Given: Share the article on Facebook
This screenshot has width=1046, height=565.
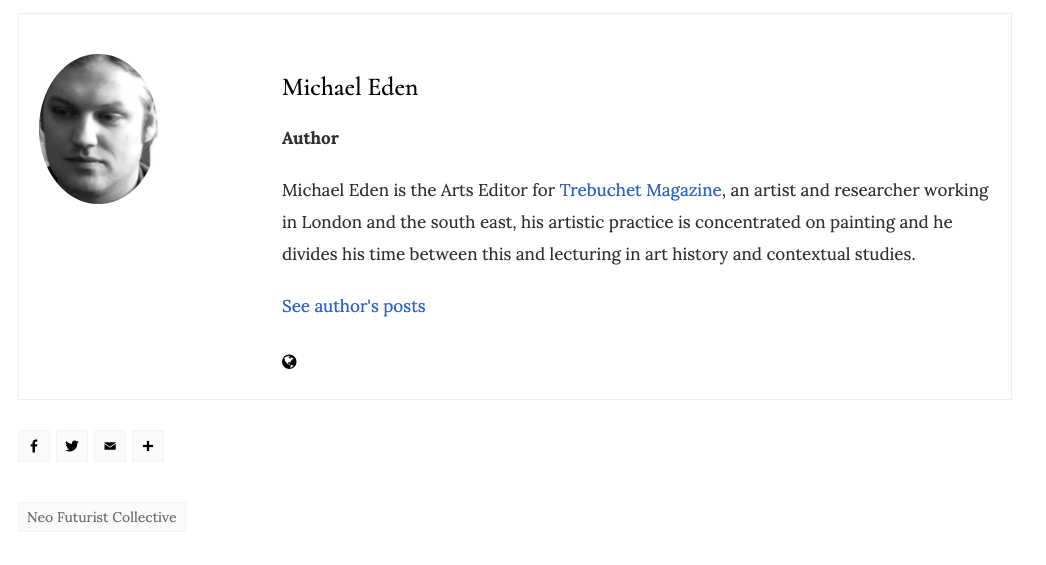Looking at the screenshot, I should [34, 446].
